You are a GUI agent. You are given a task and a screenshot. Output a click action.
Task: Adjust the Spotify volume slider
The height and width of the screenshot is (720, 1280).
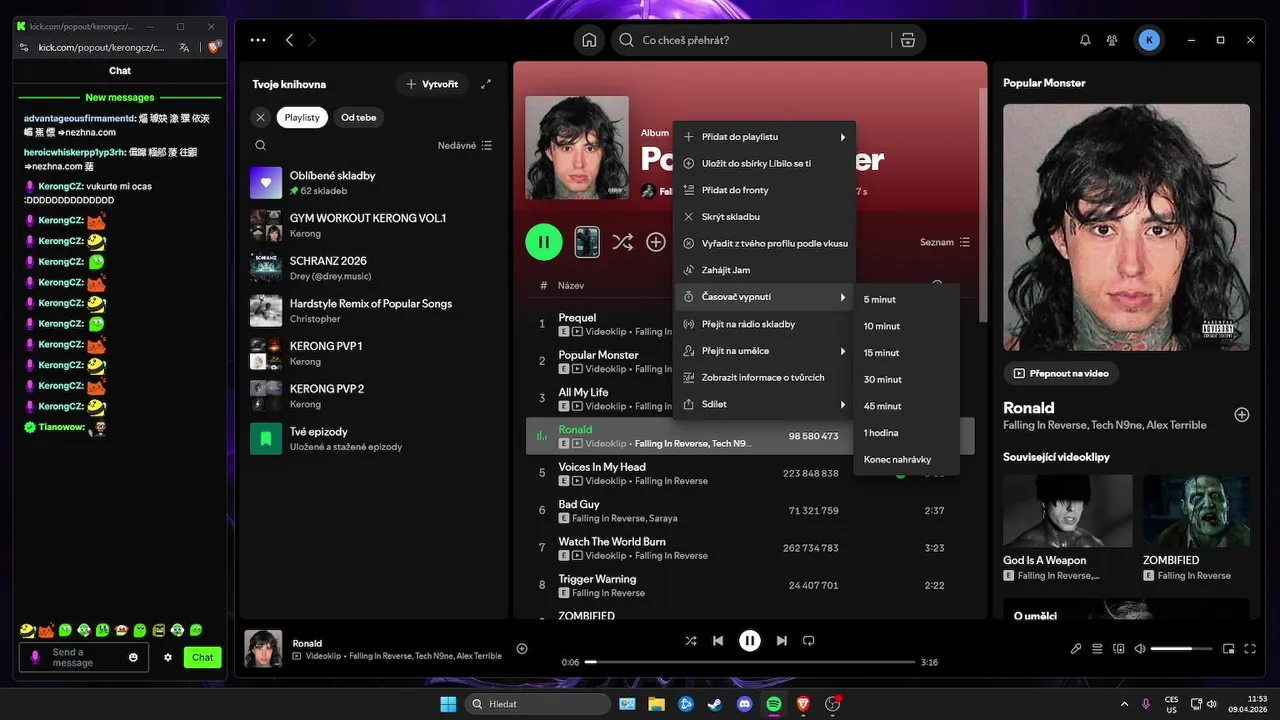(x=1180, y=649)
